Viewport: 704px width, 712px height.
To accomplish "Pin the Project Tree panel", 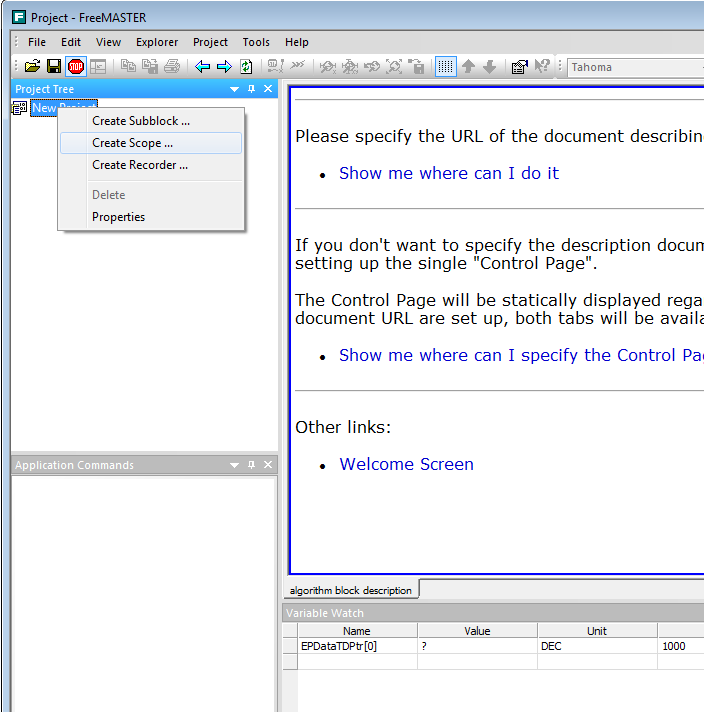I will pos(251,89).
